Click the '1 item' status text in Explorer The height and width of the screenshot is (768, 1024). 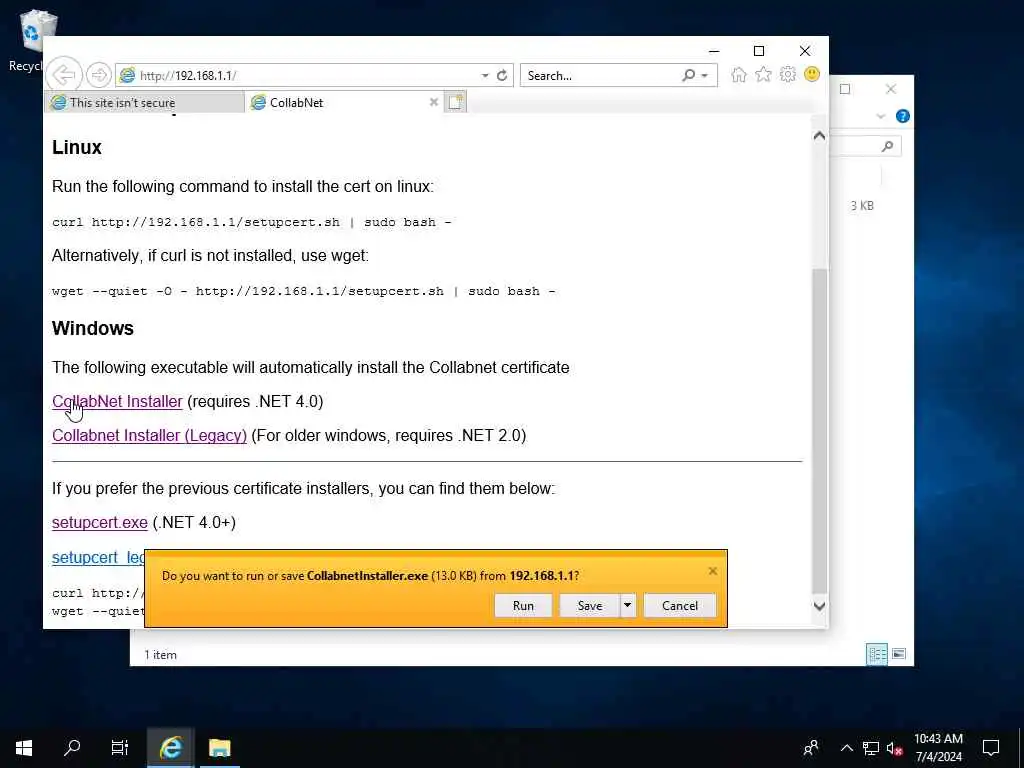point(160,654)
